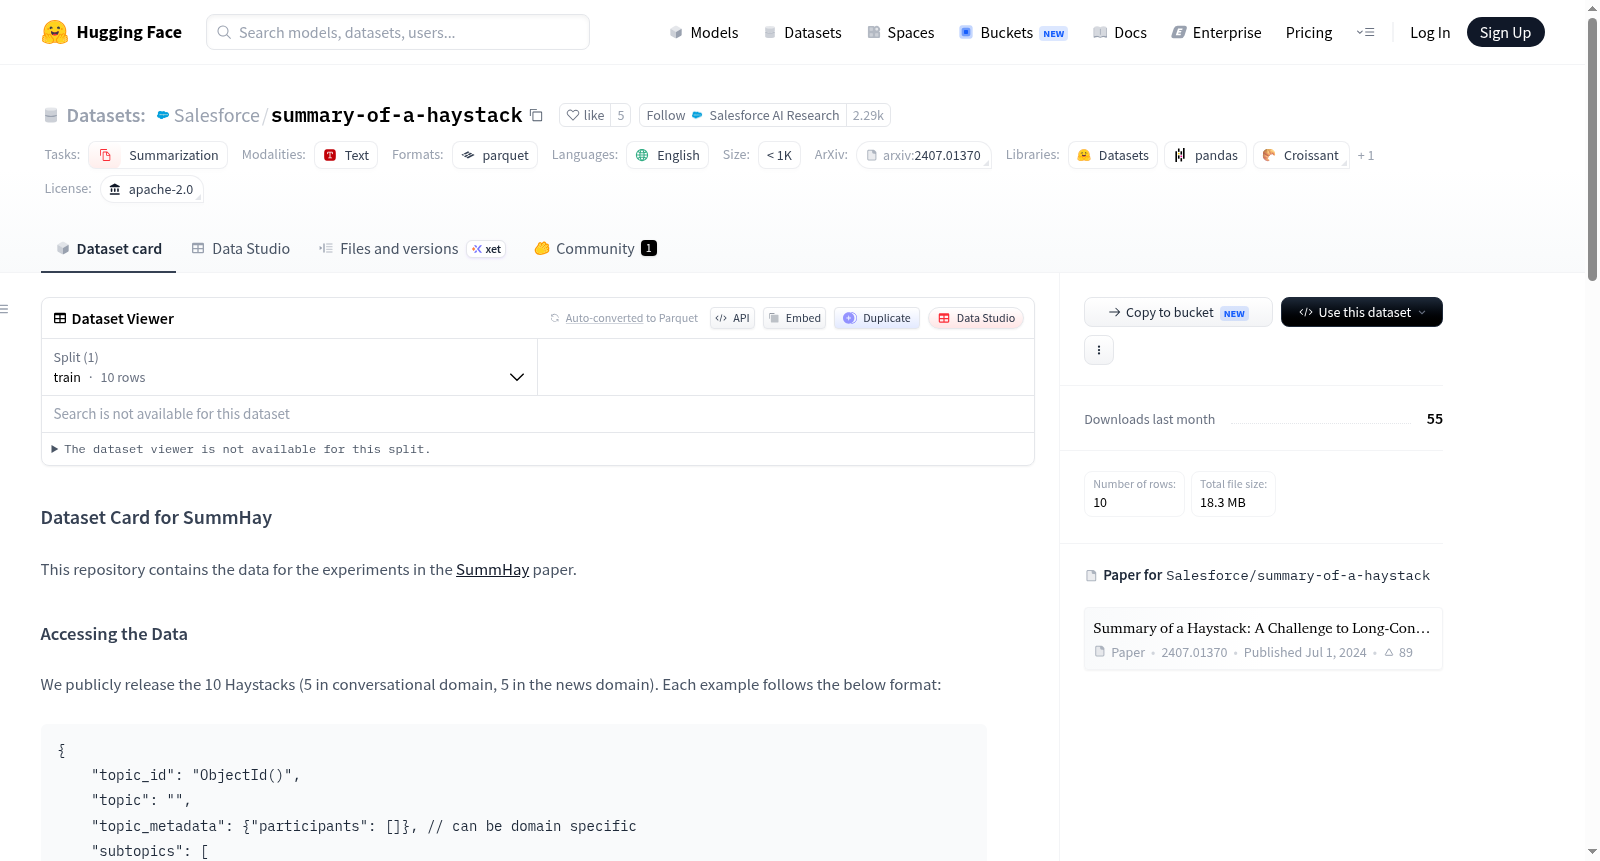The image size is (1600, 861).
Task: Click the scrollbar down arrow
Action: pyautogui.click(x=1592, y=852)
